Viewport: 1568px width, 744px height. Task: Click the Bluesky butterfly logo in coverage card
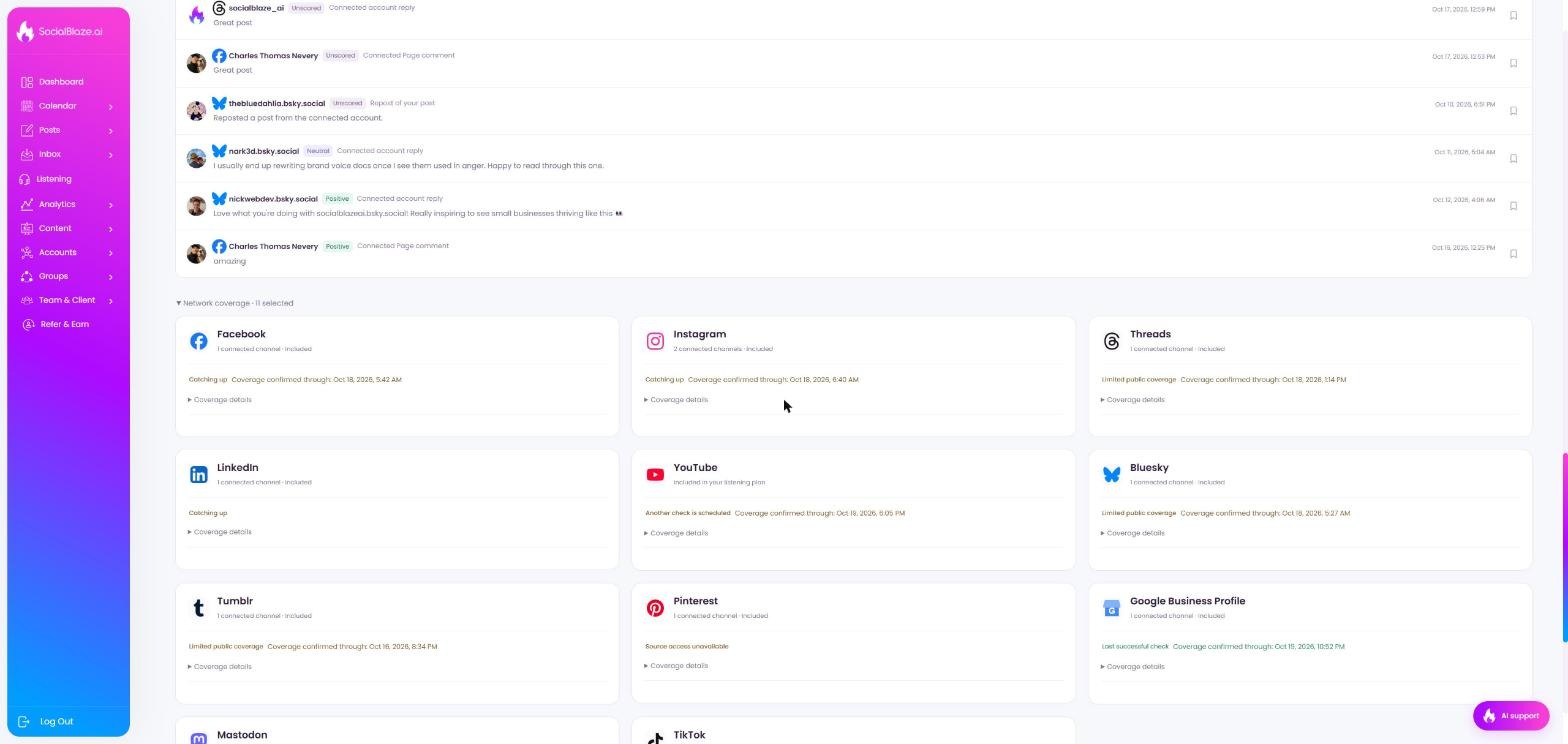(1111, 475)
